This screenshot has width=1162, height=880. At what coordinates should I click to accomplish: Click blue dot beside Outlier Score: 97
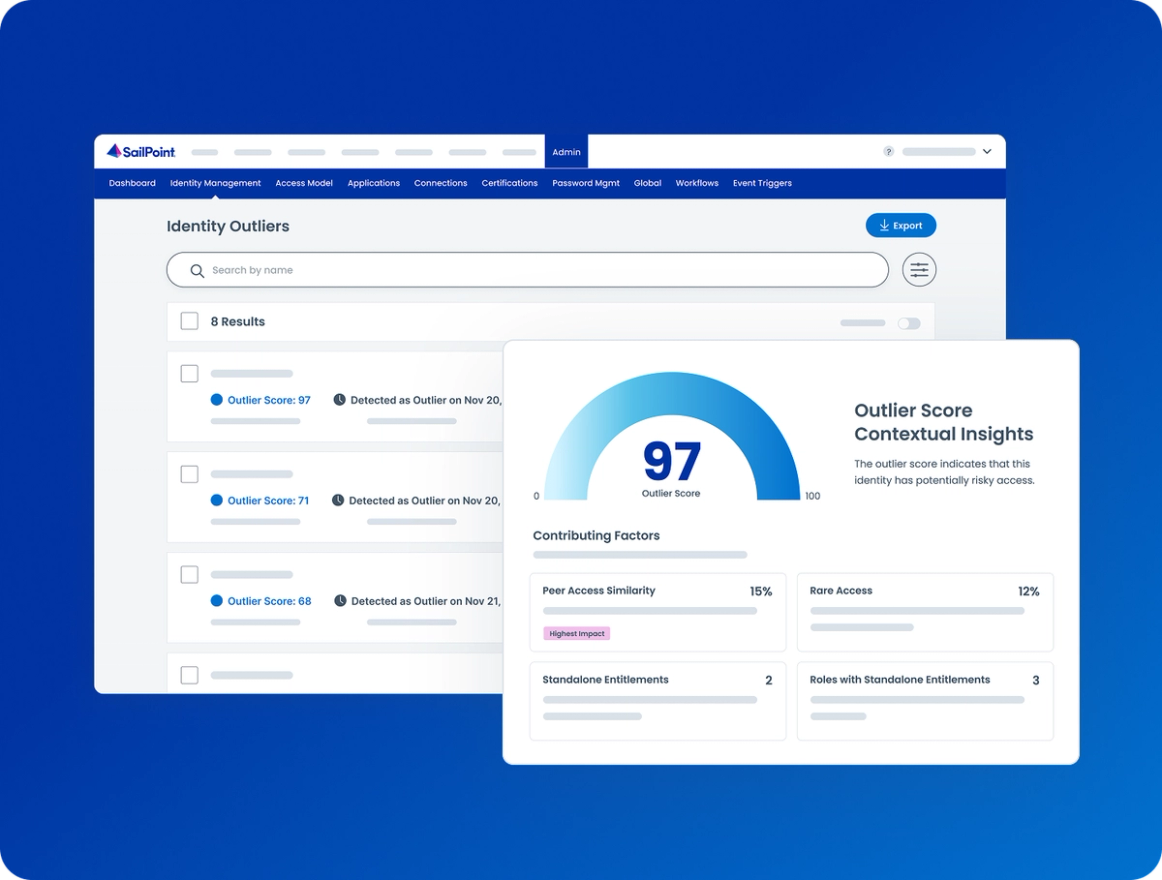216,400
